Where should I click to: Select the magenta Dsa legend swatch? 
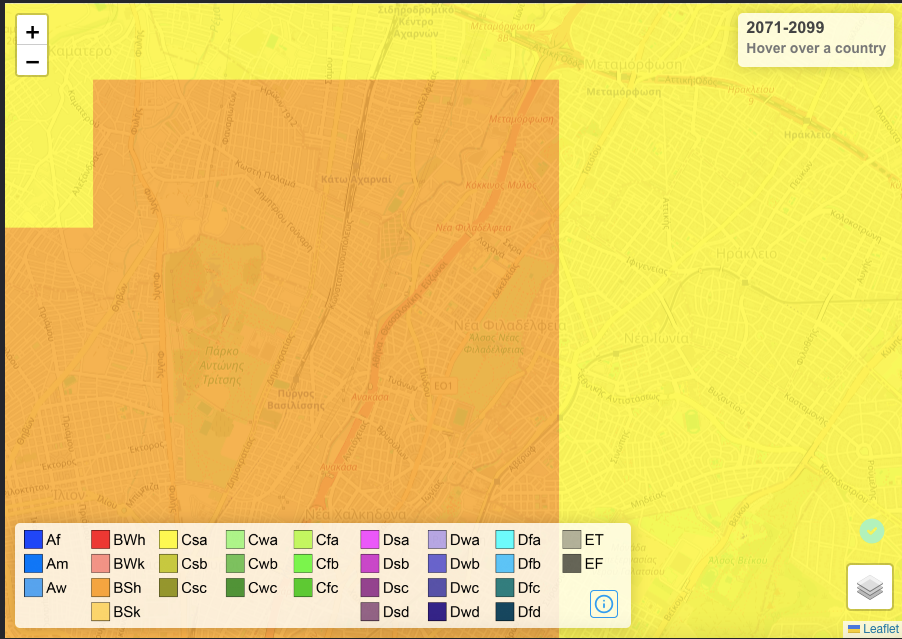click(370, 540)
